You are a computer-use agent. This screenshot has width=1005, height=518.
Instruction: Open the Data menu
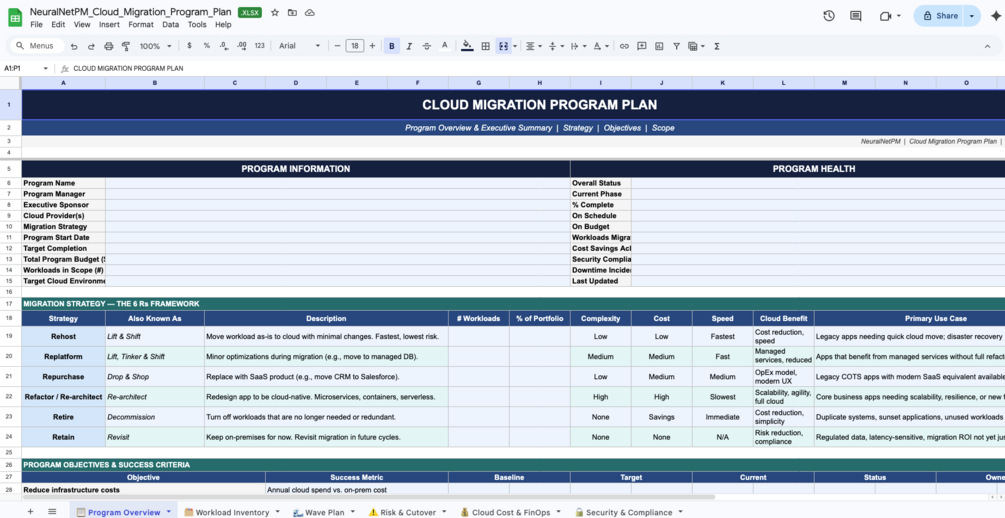coord(170,24)
